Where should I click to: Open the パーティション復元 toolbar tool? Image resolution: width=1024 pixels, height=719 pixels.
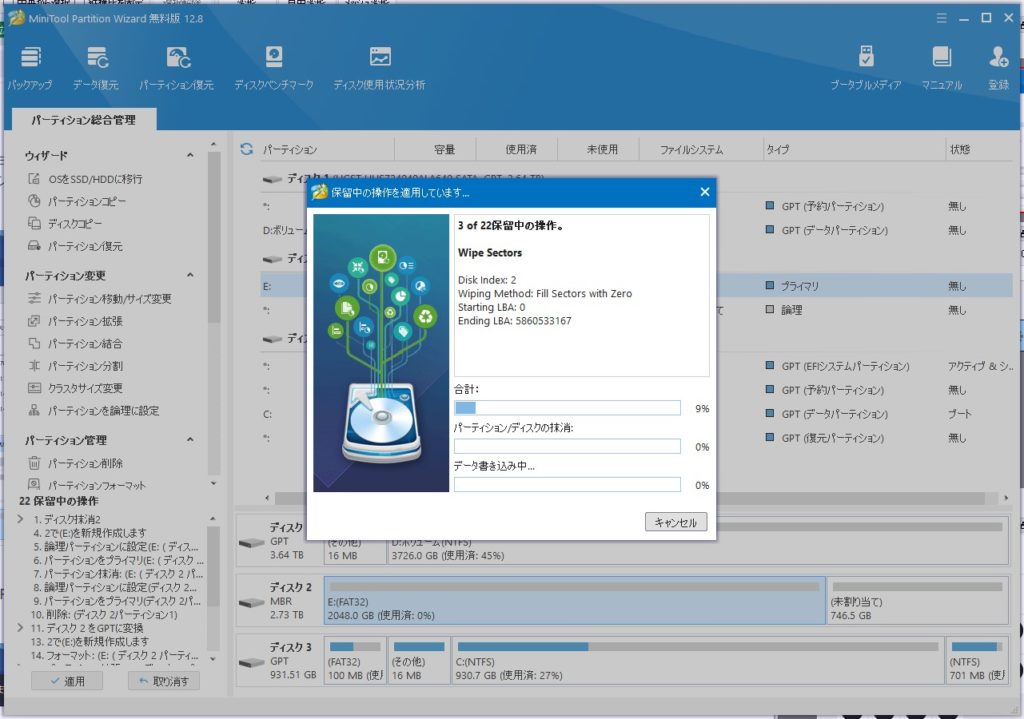[177, 60]
